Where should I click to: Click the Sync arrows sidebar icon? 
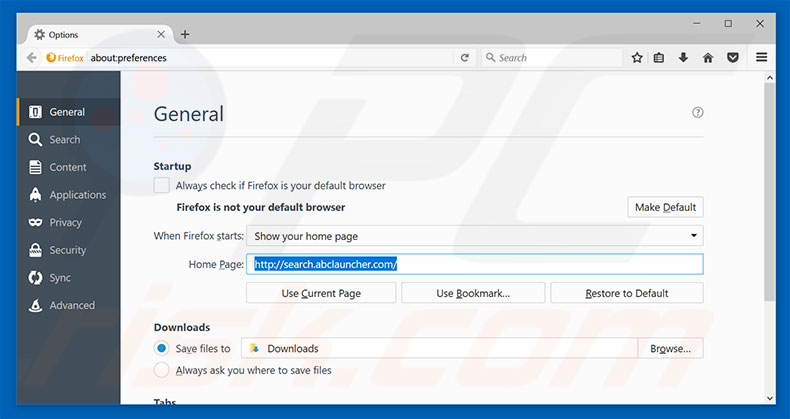click(35, 277)
